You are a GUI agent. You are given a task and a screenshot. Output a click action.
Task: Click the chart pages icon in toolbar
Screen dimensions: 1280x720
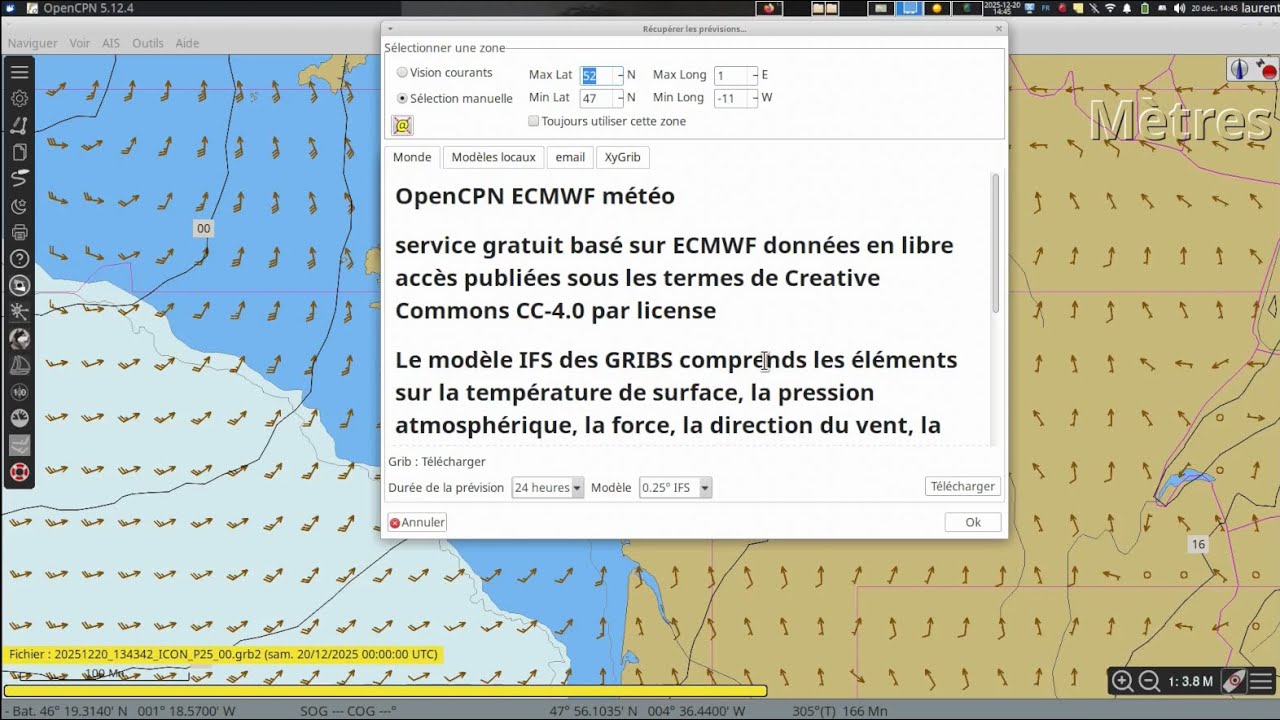tap(19, 152)
